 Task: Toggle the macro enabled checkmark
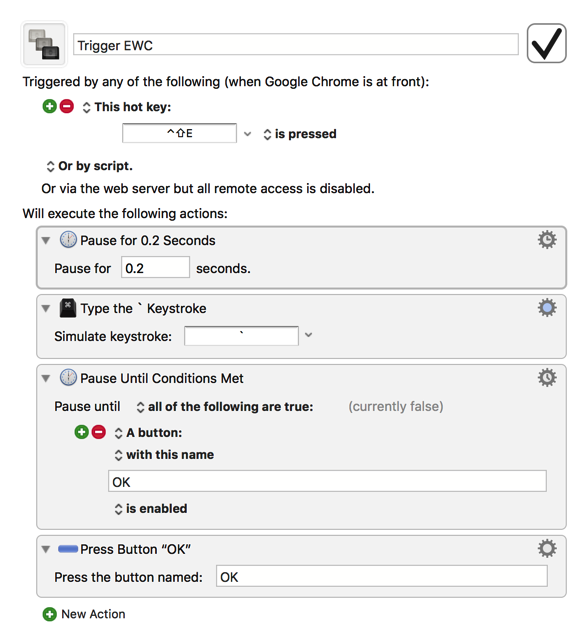tap(546, 43)
